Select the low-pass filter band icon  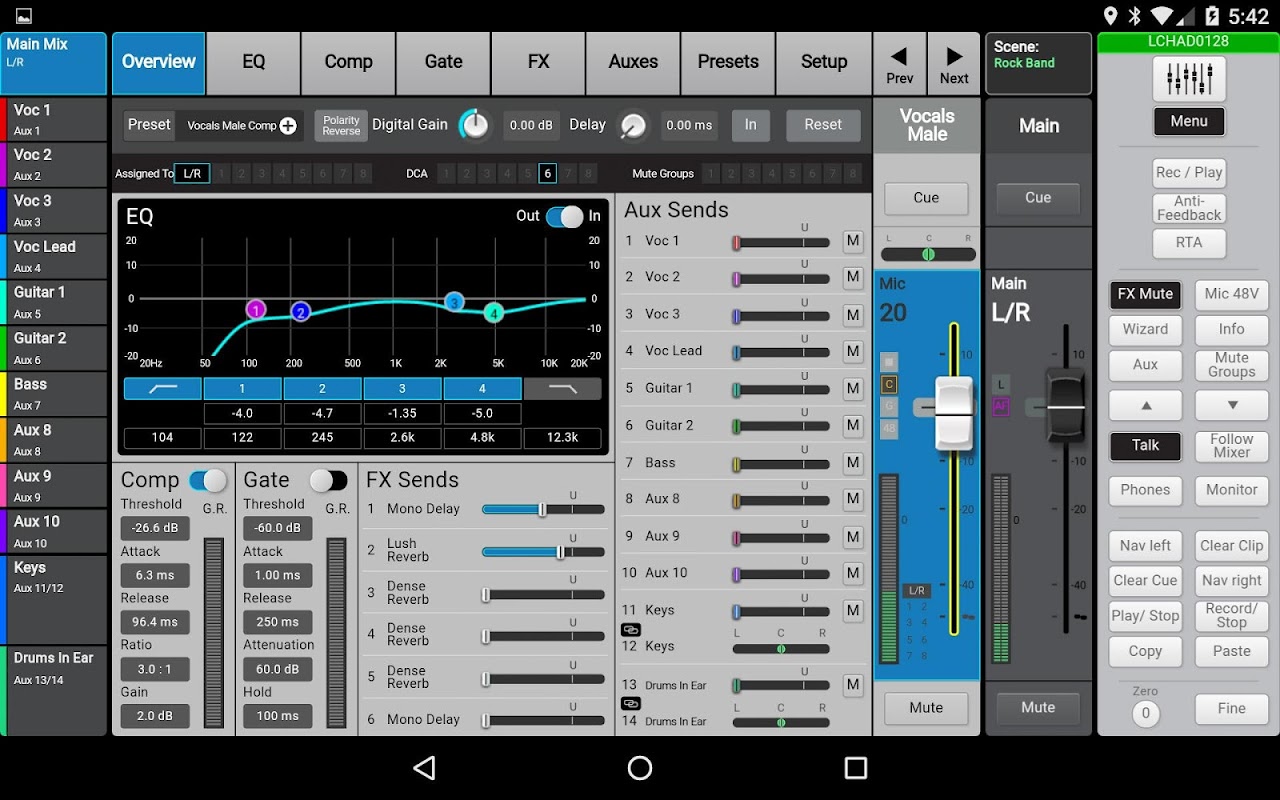pos(563,389)
